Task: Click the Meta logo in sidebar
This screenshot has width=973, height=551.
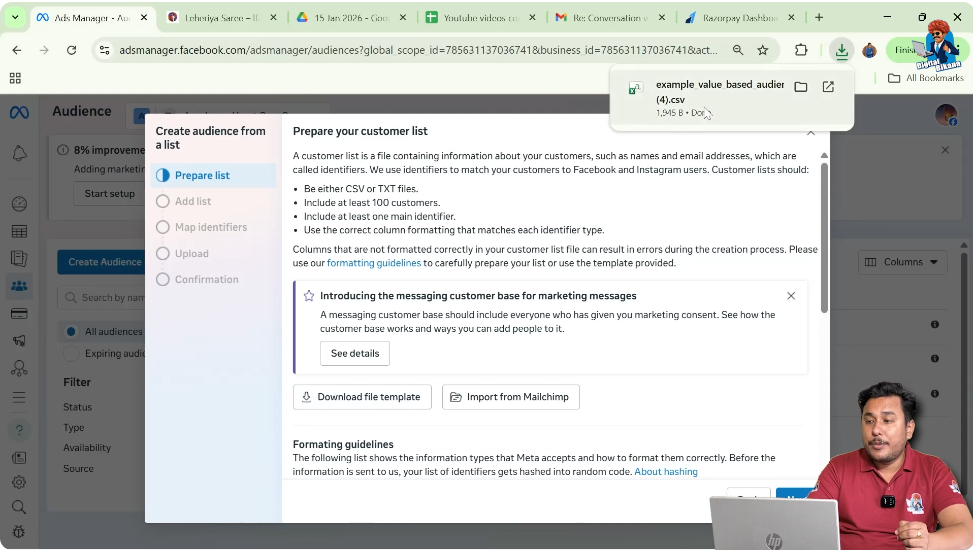Action: click(x=19, y=112)
